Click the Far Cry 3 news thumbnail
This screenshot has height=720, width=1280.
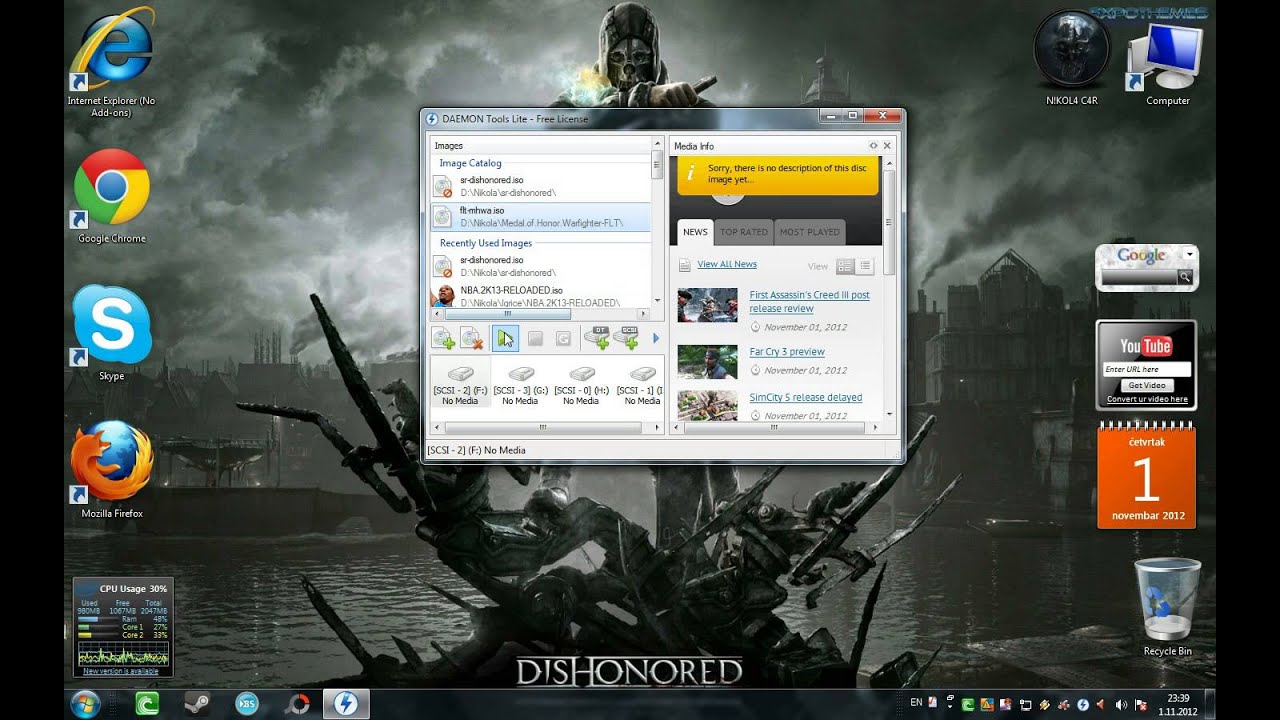point(707,361)
